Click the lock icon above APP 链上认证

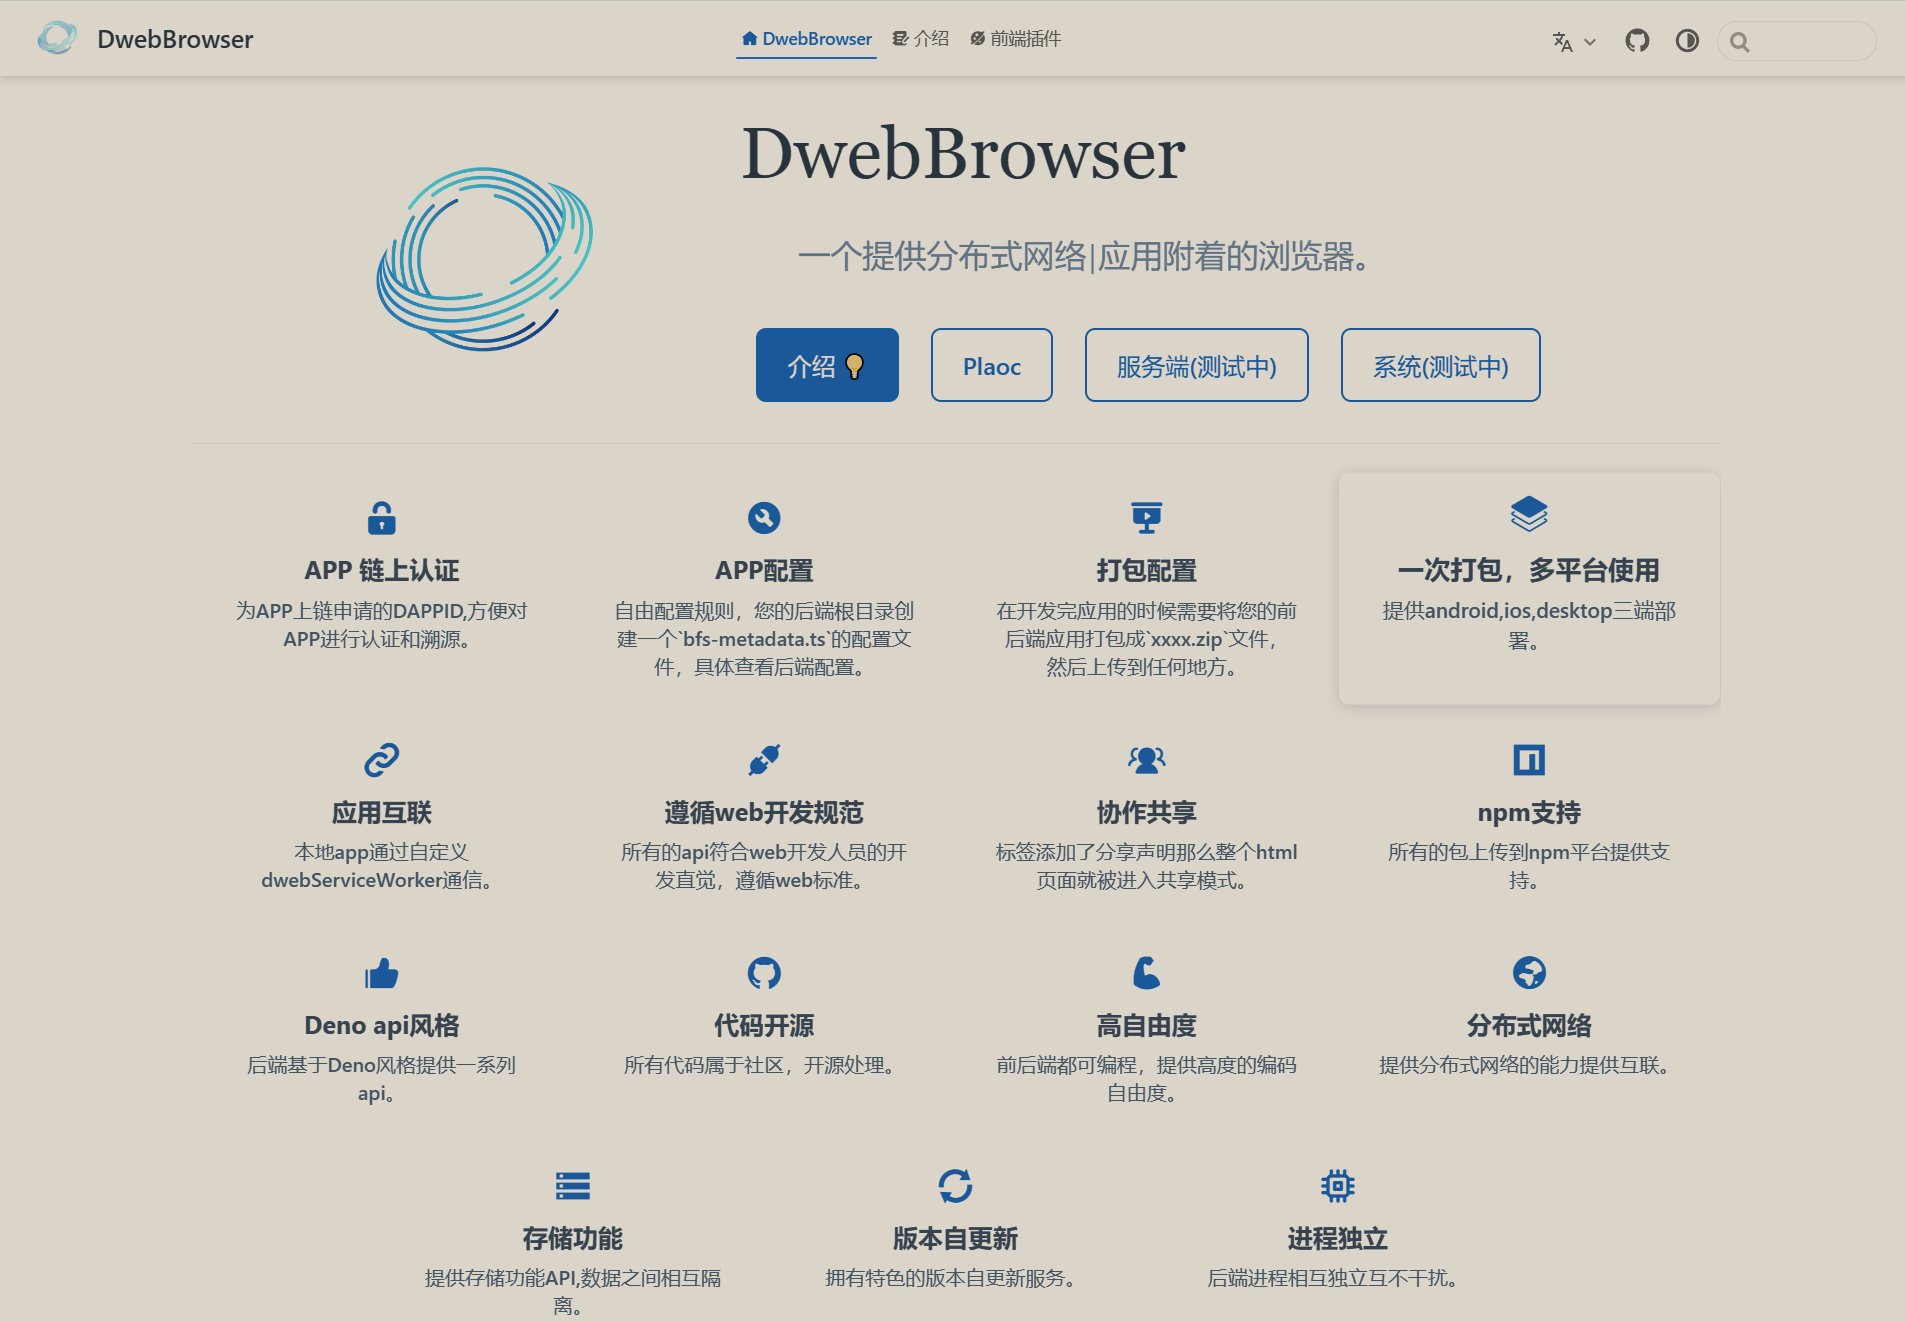(x=380, y=517)
